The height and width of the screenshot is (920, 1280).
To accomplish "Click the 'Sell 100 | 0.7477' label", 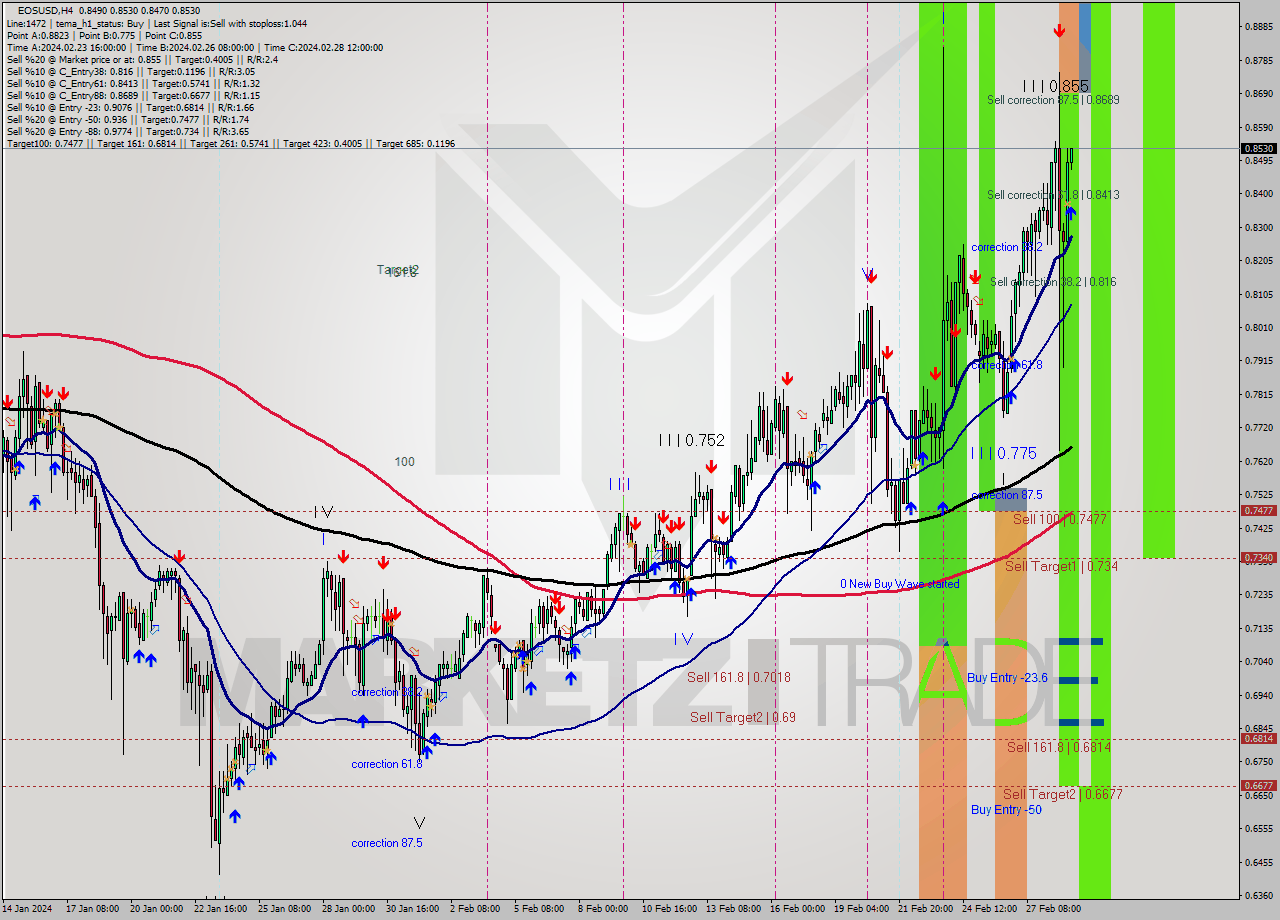I will [x=1059, y=519].
